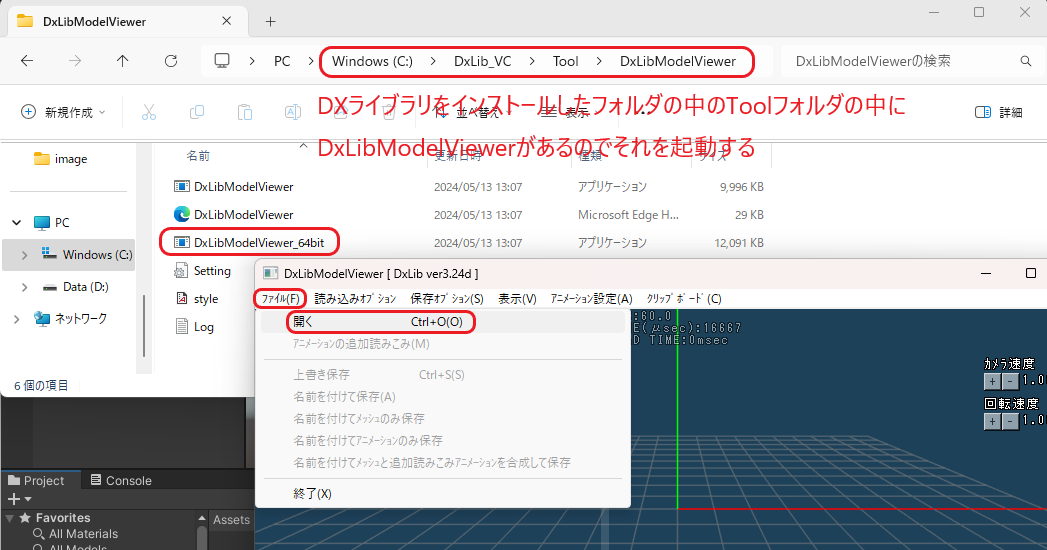Open the アニメーション設定(A) menu

coord(591,298)
